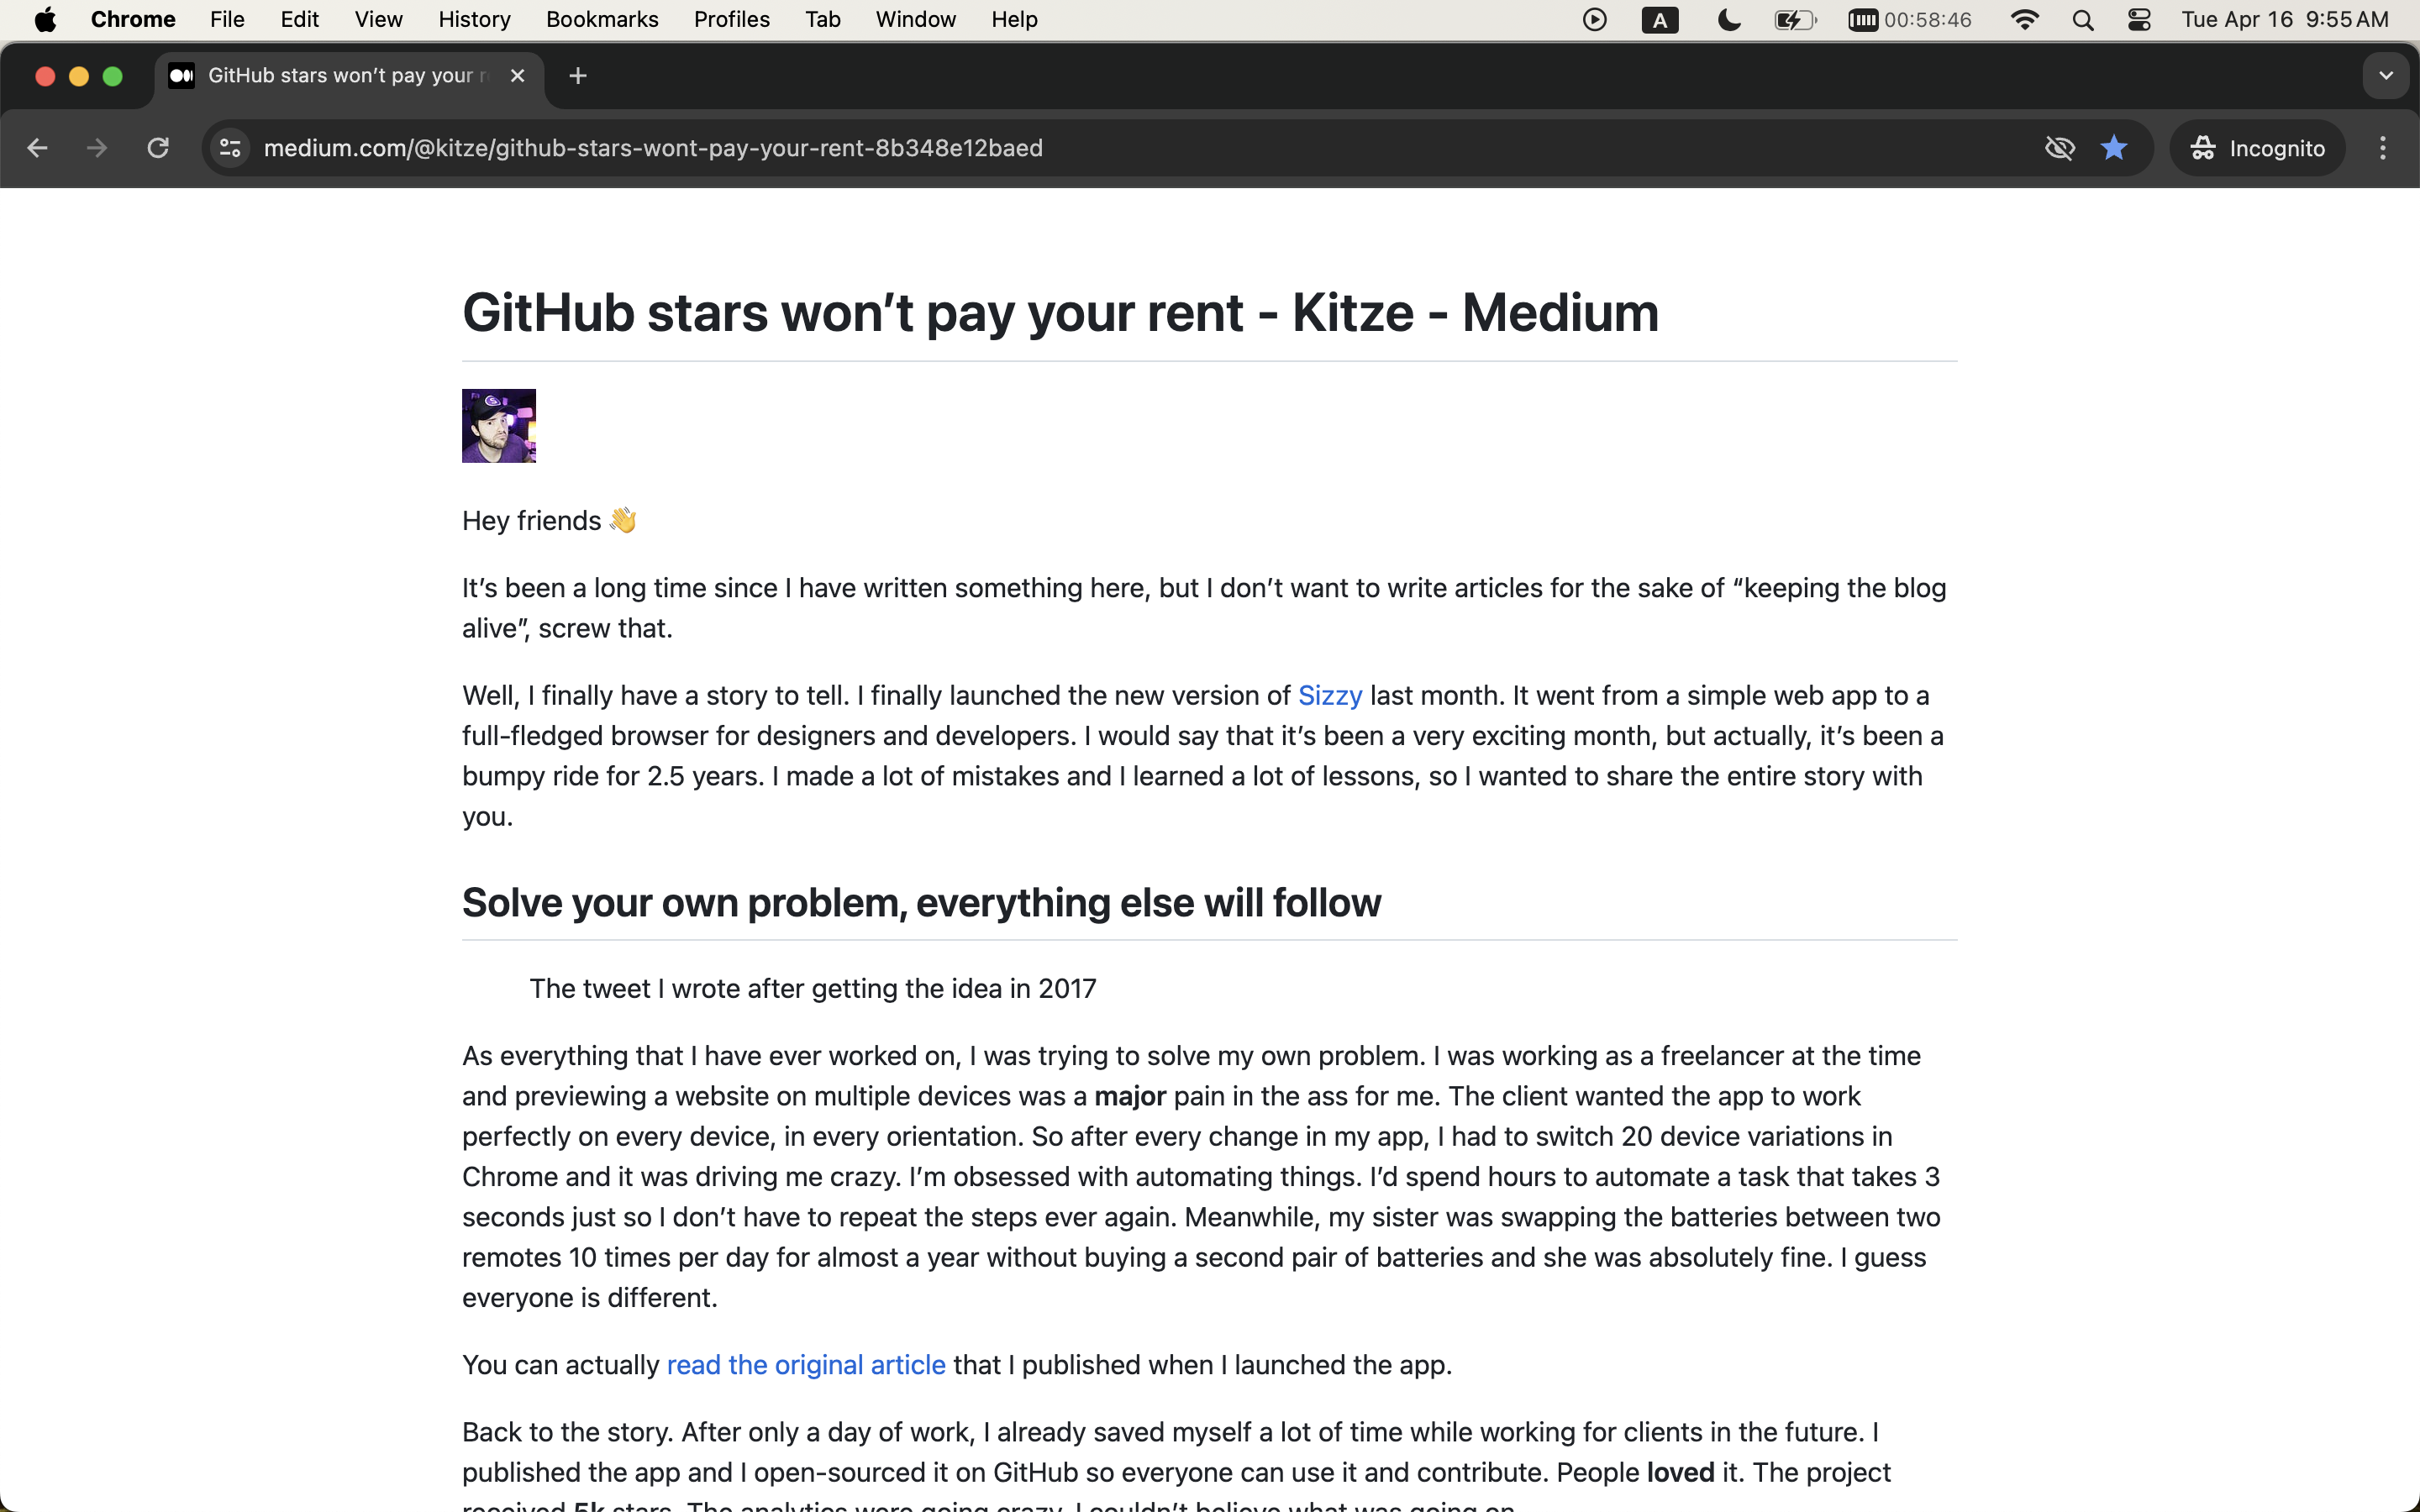The image size is (2420, 1512).
Task: Open the Chrome three-dot menu
Action: coord(2383,148)
